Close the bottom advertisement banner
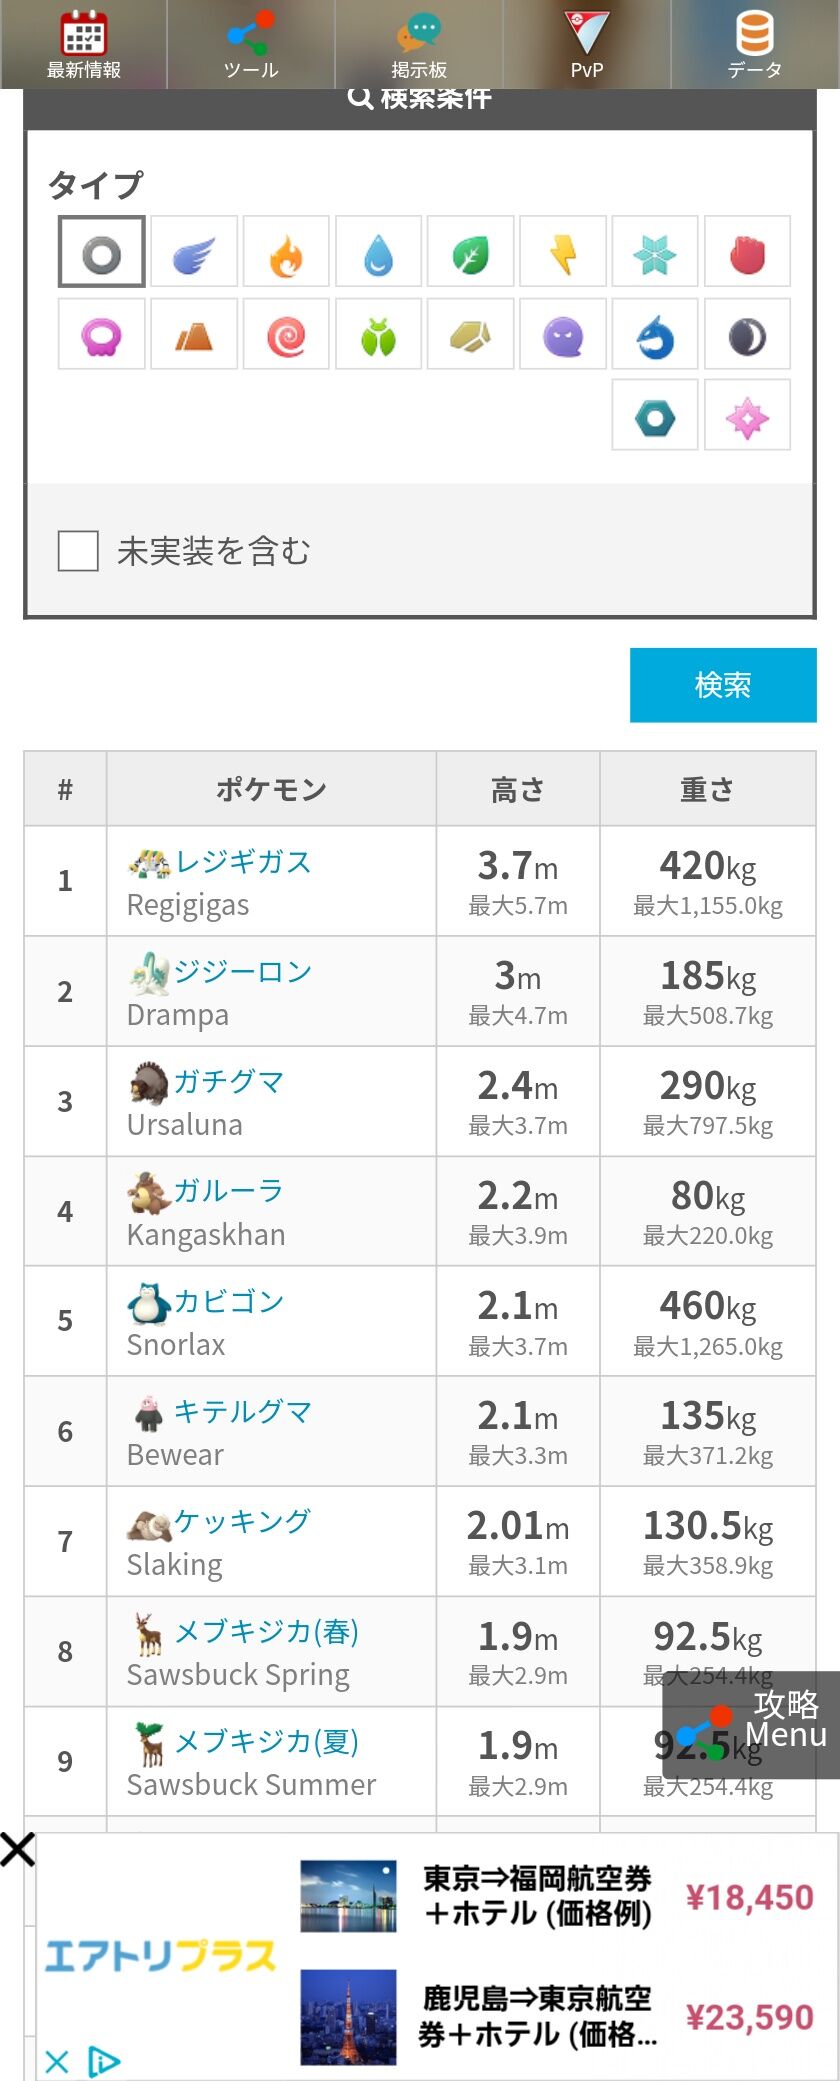The width and height of the screenshot is (840, 2081). (18, 1850)
